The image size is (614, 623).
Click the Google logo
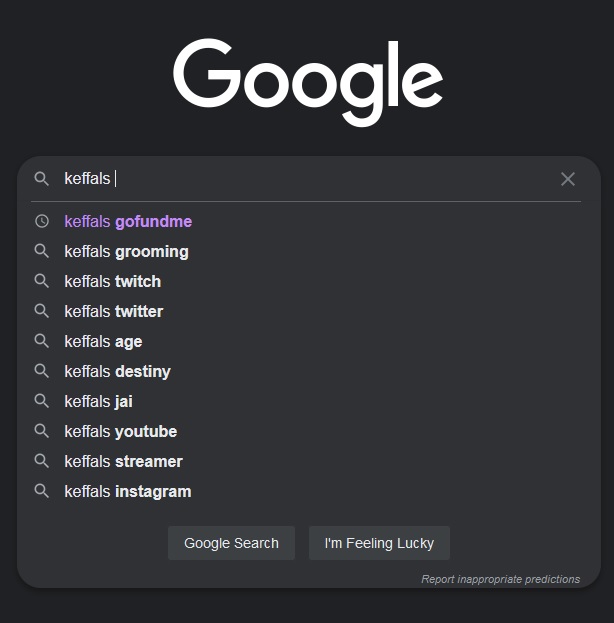point(308,83)
